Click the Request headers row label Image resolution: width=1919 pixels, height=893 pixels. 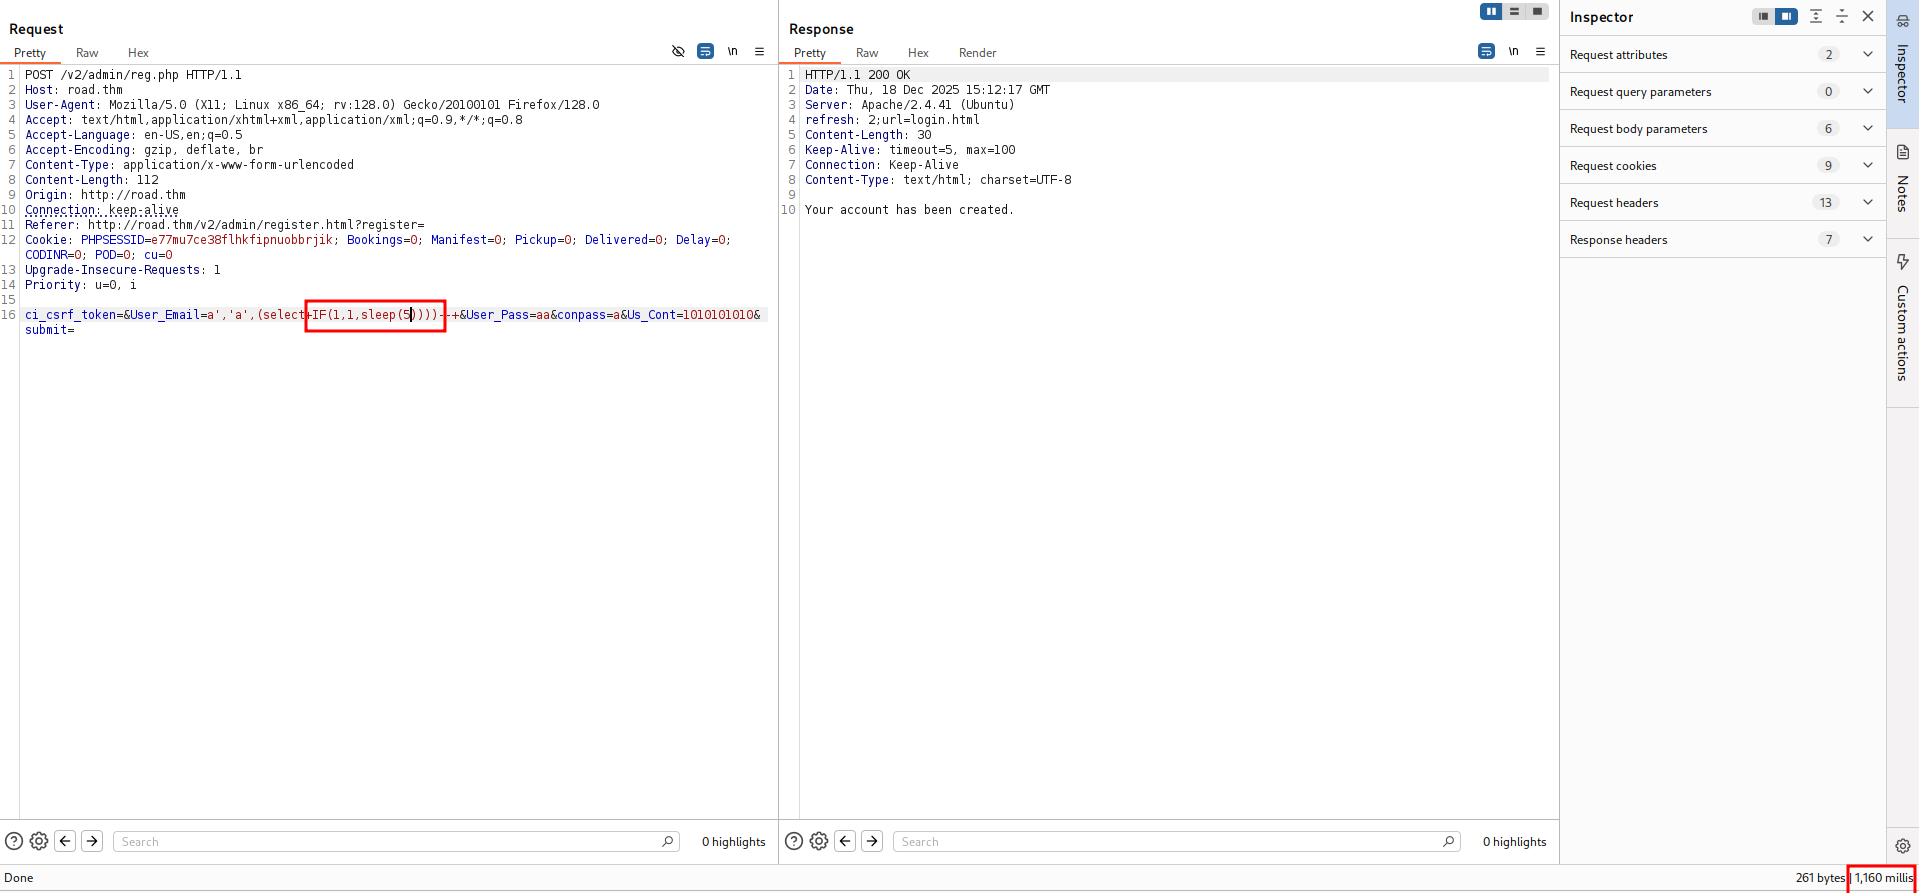click(x=1614, y=203)
